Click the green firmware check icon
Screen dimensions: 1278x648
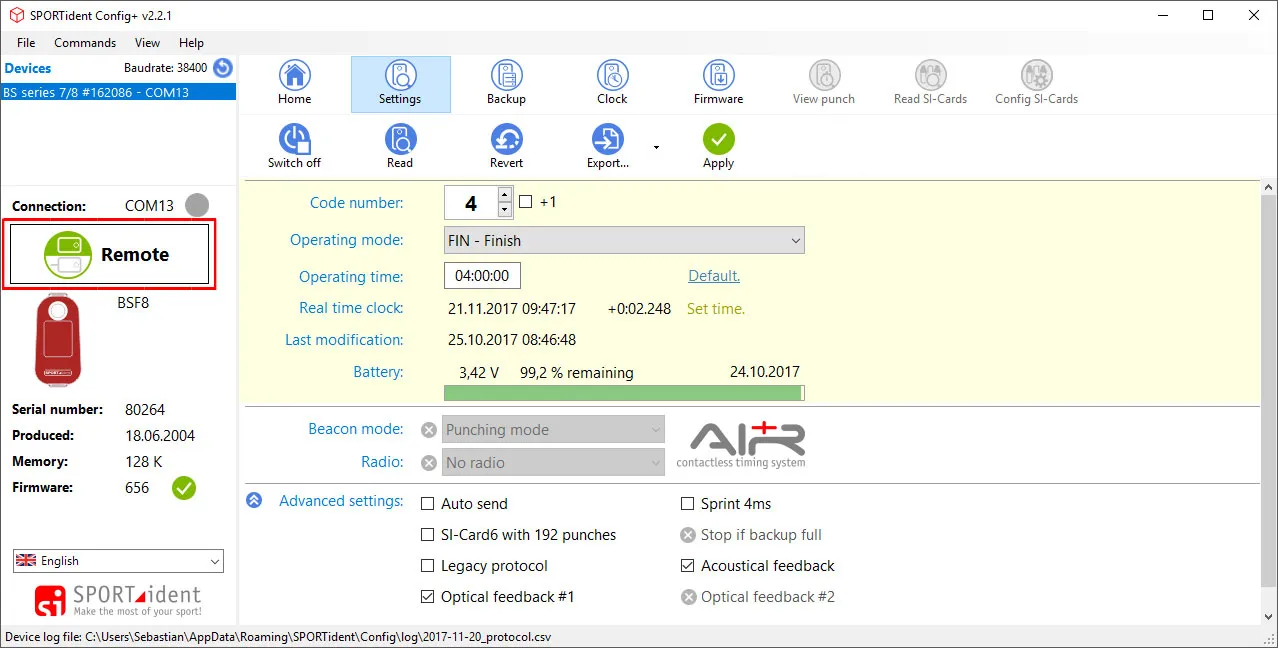coord(184,488)
